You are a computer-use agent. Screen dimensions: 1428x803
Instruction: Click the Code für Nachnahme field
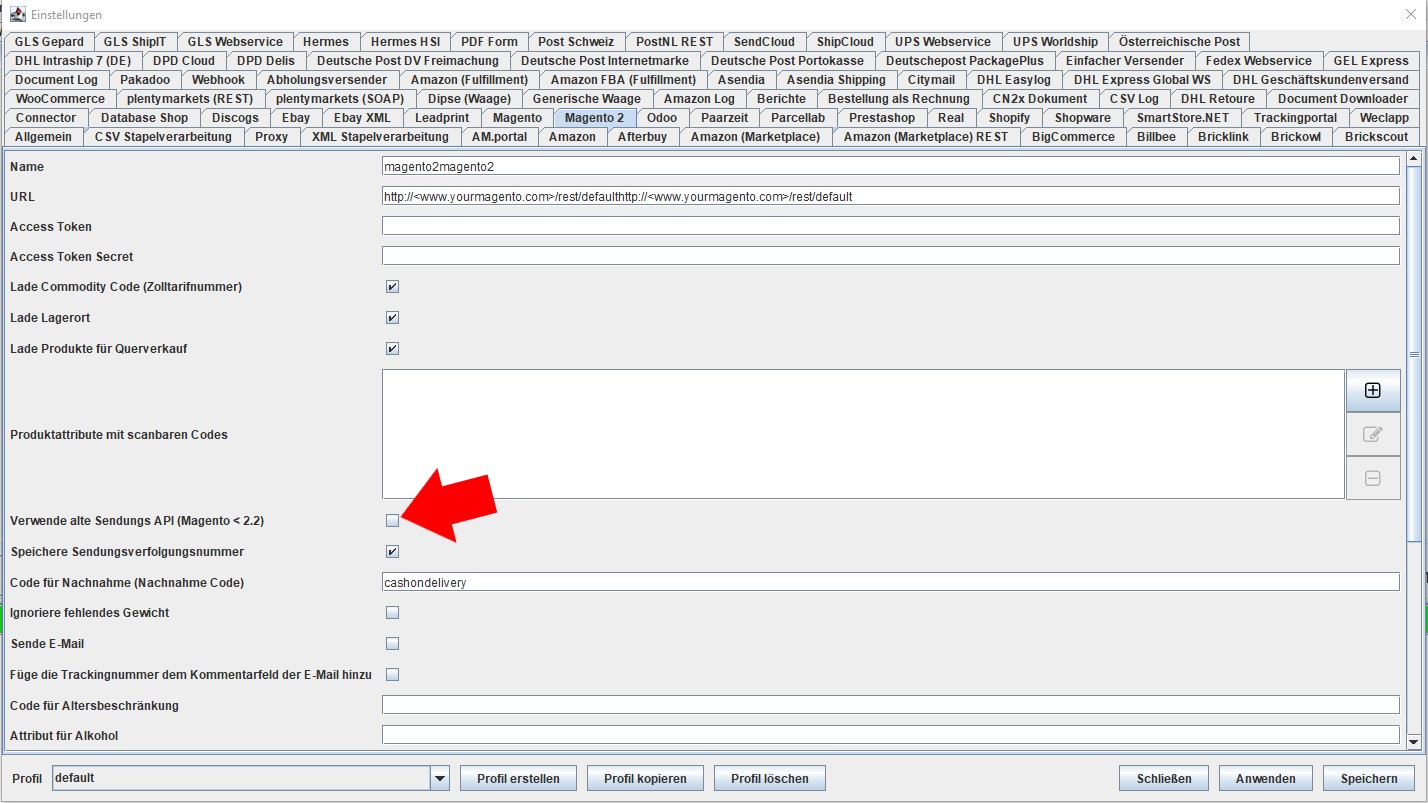coord(890,582)
